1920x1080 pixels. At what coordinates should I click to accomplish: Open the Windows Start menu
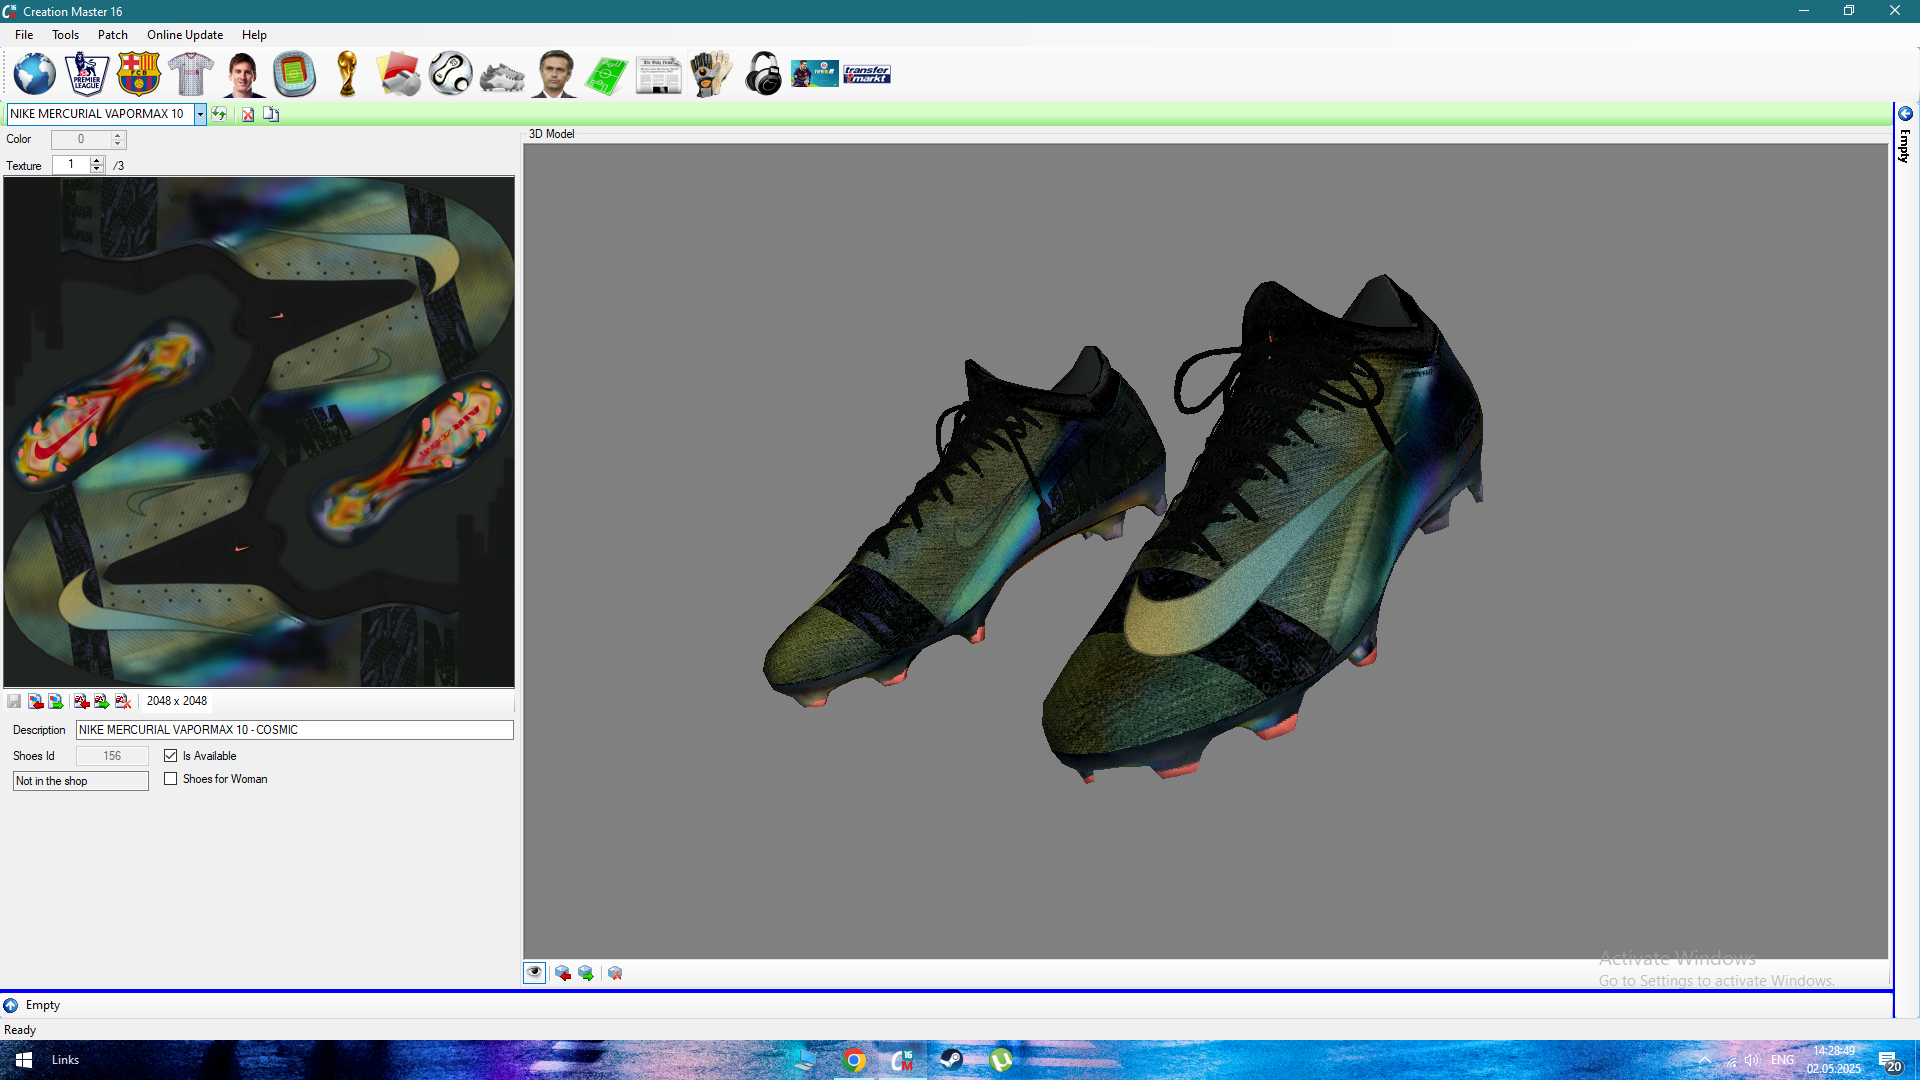(24, 1060)
